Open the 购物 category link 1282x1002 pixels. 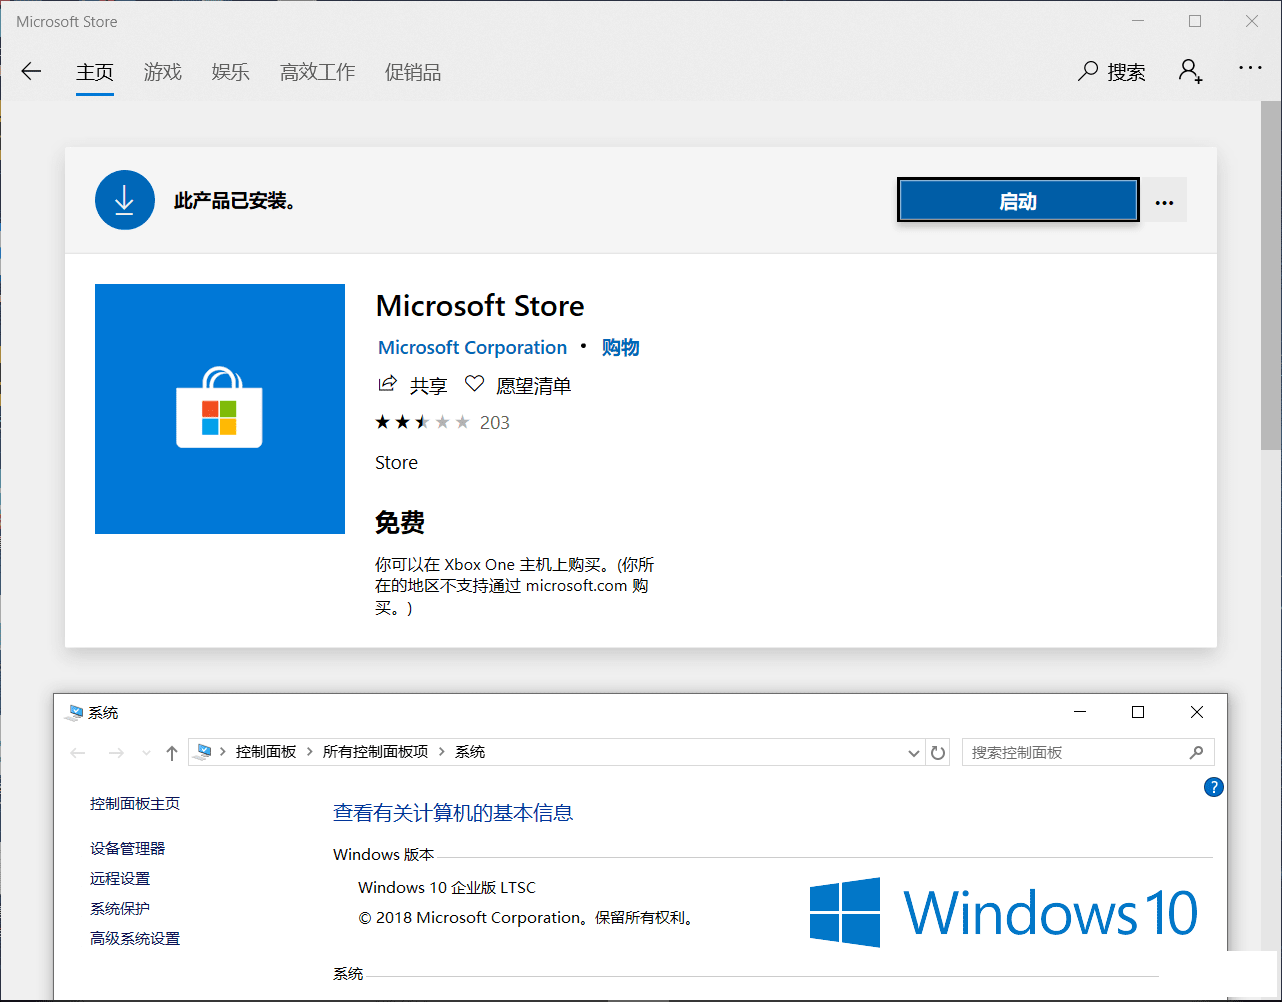tap(620, 347)
